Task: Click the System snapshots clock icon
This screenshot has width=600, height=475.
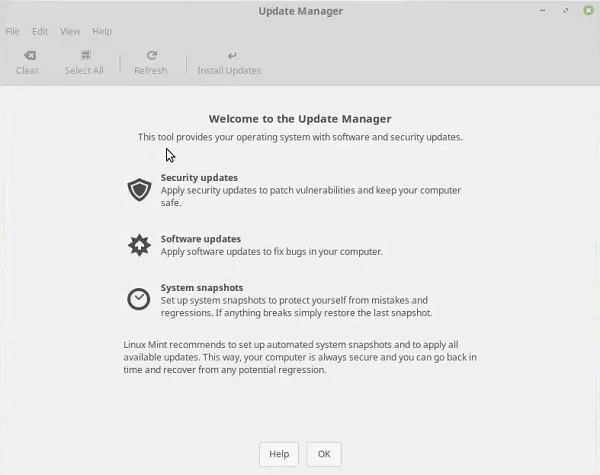Action: pos(139,299)
